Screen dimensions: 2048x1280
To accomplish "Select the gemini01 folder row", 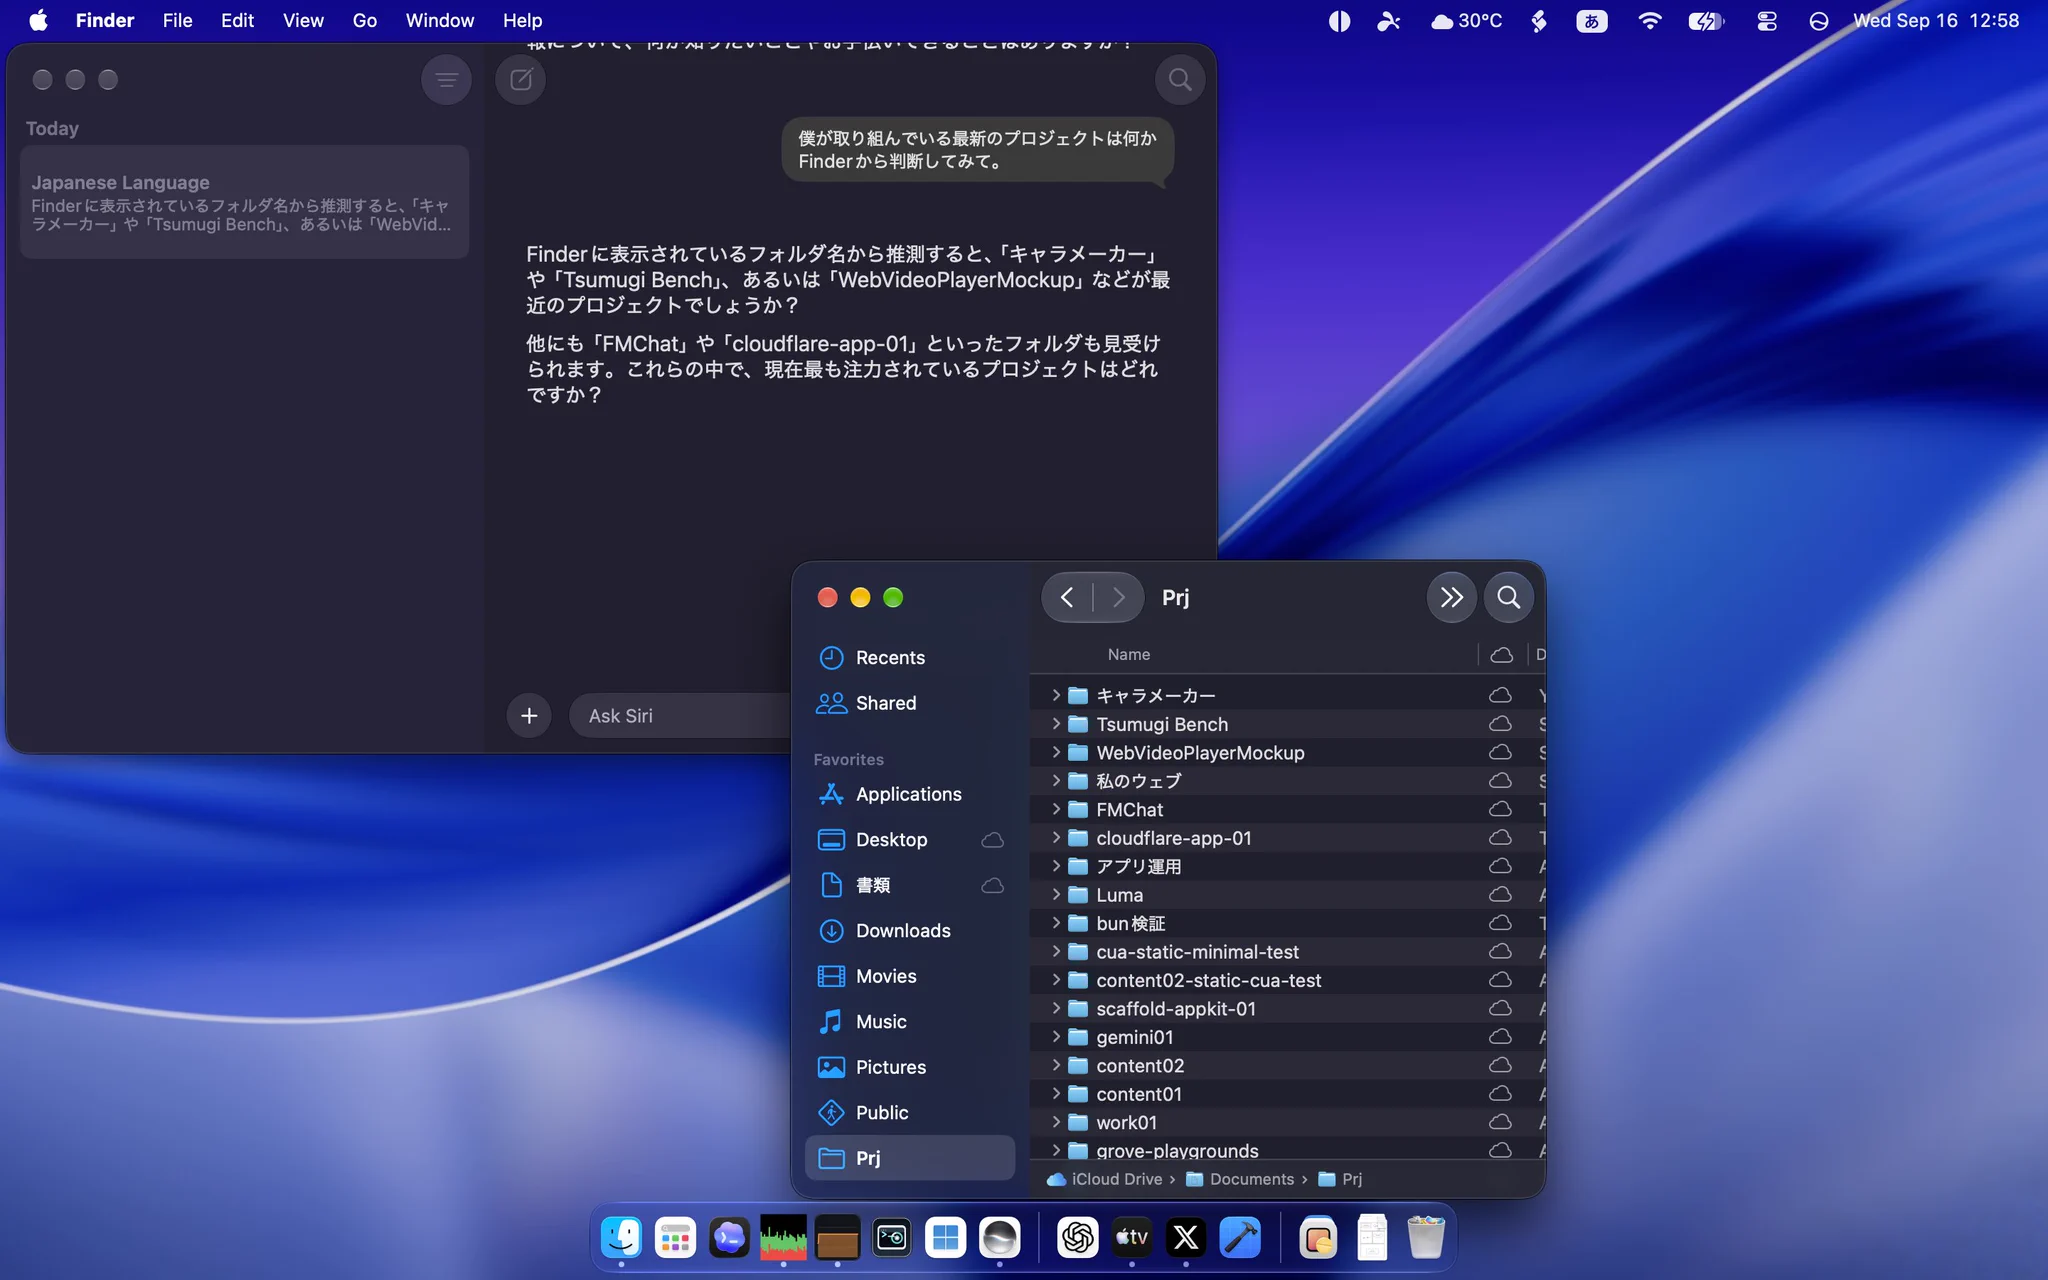I will [1288, 1037].
